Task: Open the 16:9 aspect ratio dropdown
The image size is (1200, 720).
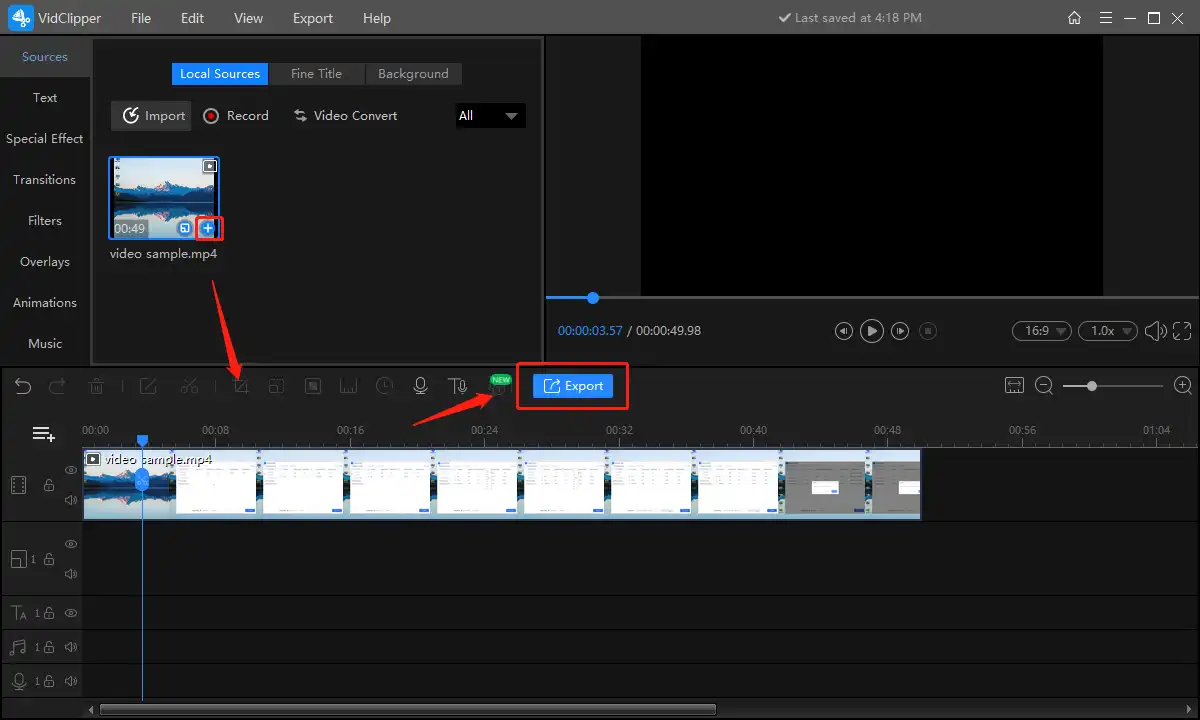Action: click(1041, 331)
